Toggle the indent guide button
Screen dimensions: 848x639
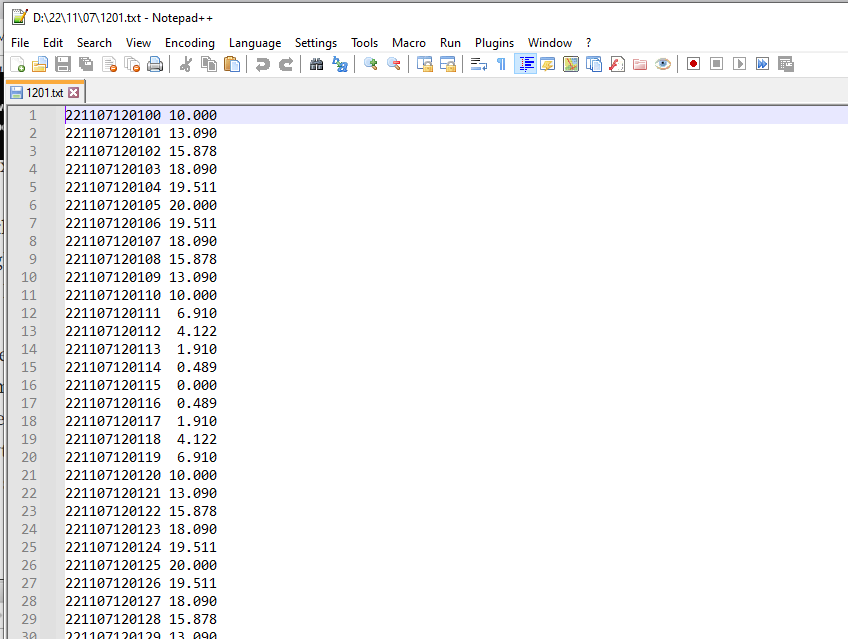tap(526, 64)
